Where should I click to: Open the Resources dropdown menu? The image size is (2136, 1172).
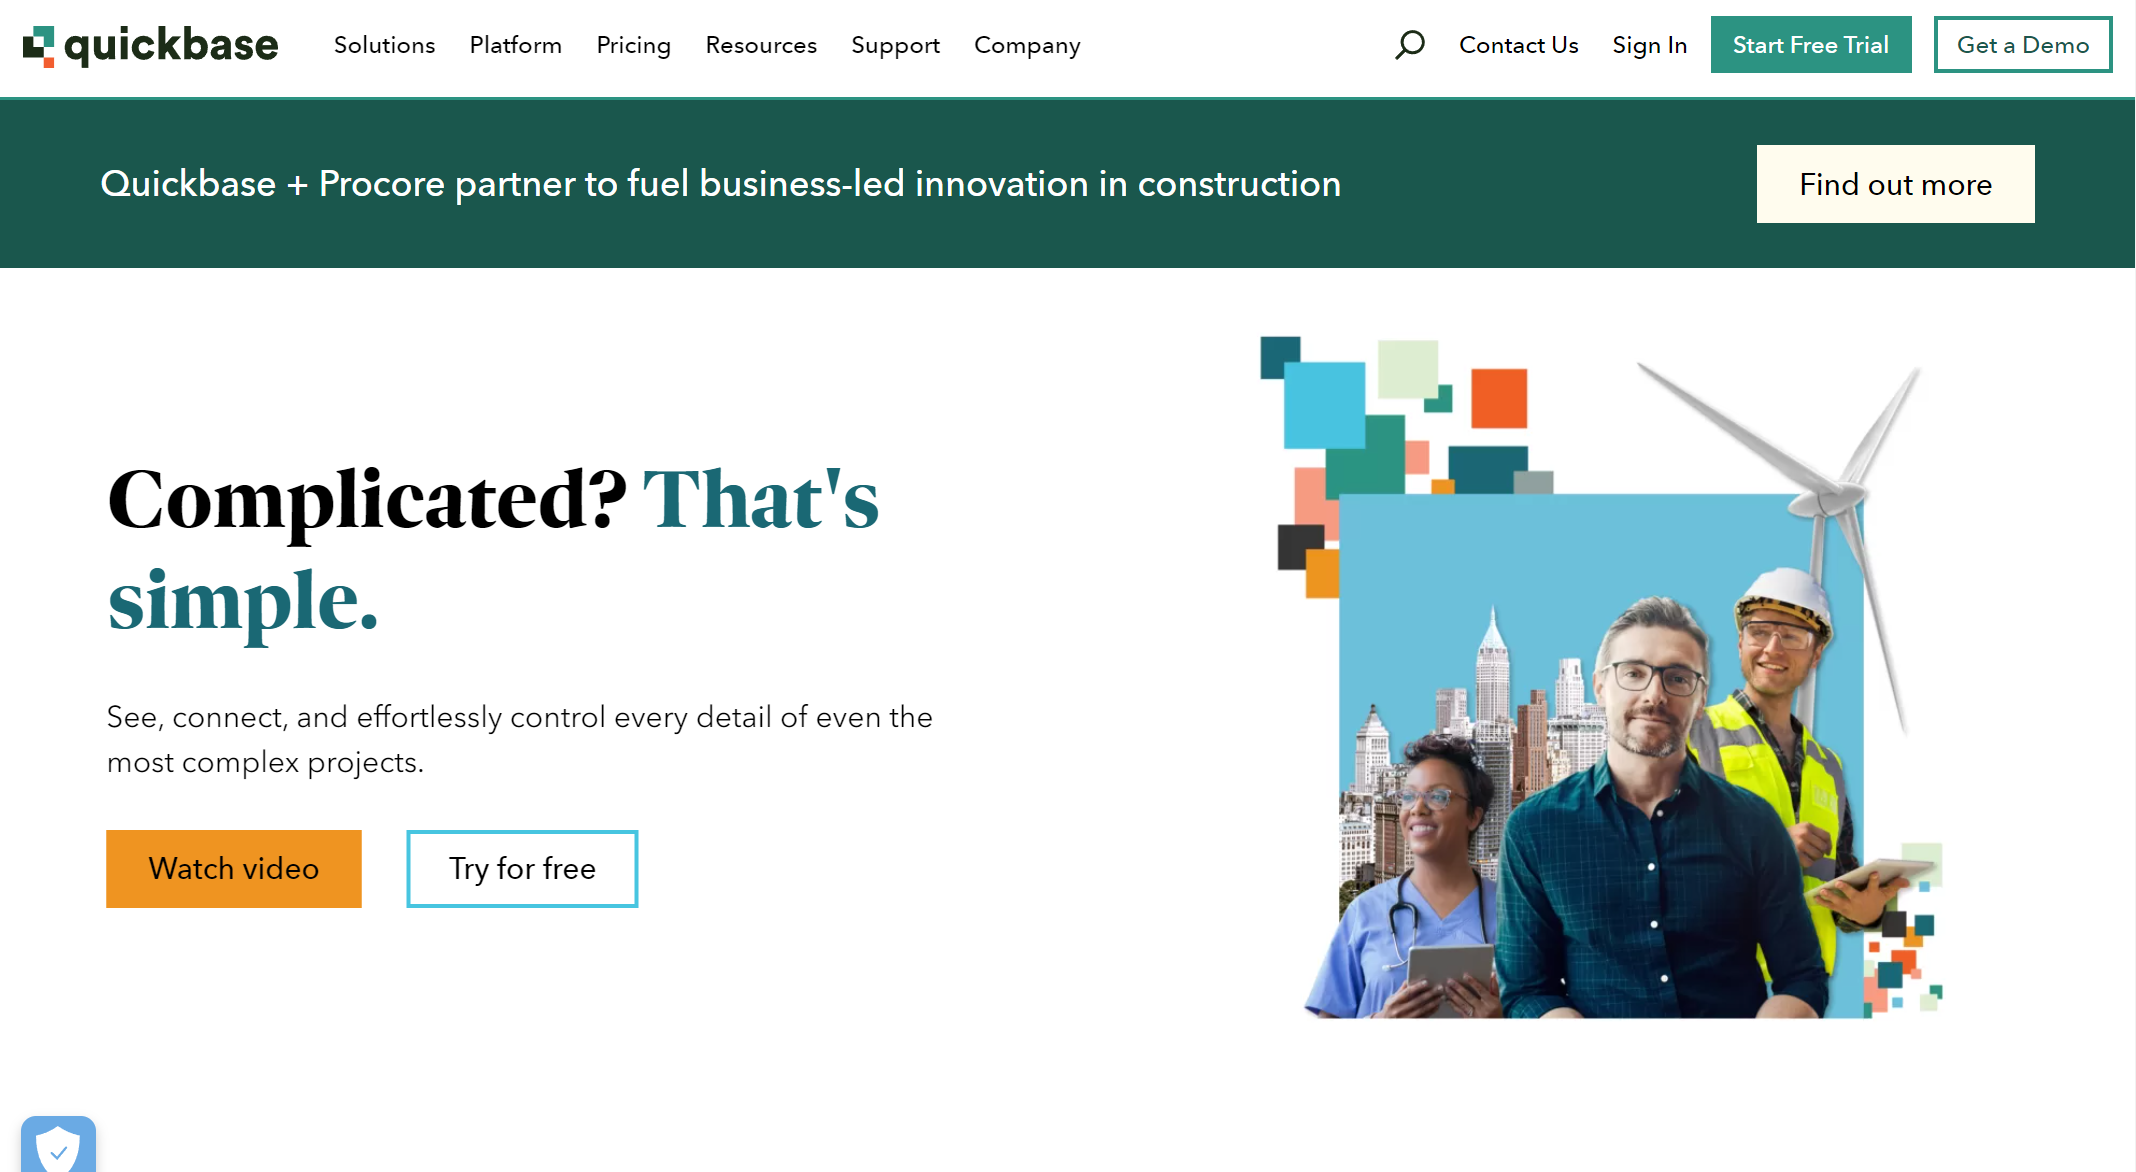pos(760,46)
